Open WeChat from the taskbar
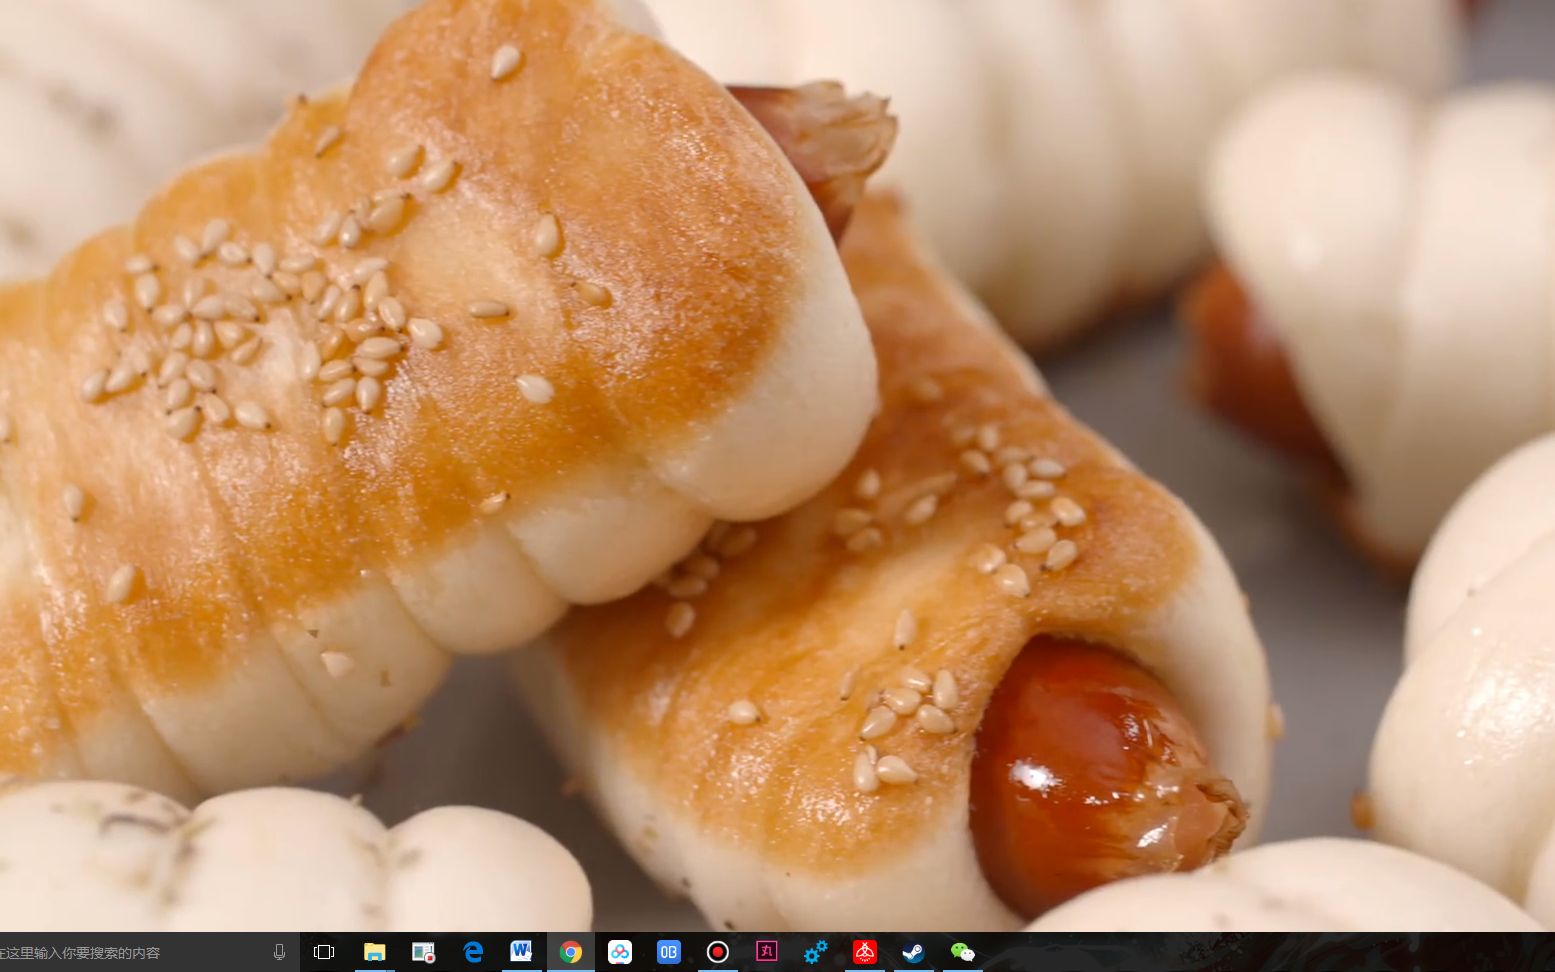The height and width of the screenshot is (972, 1555). [x=962, y=952]
